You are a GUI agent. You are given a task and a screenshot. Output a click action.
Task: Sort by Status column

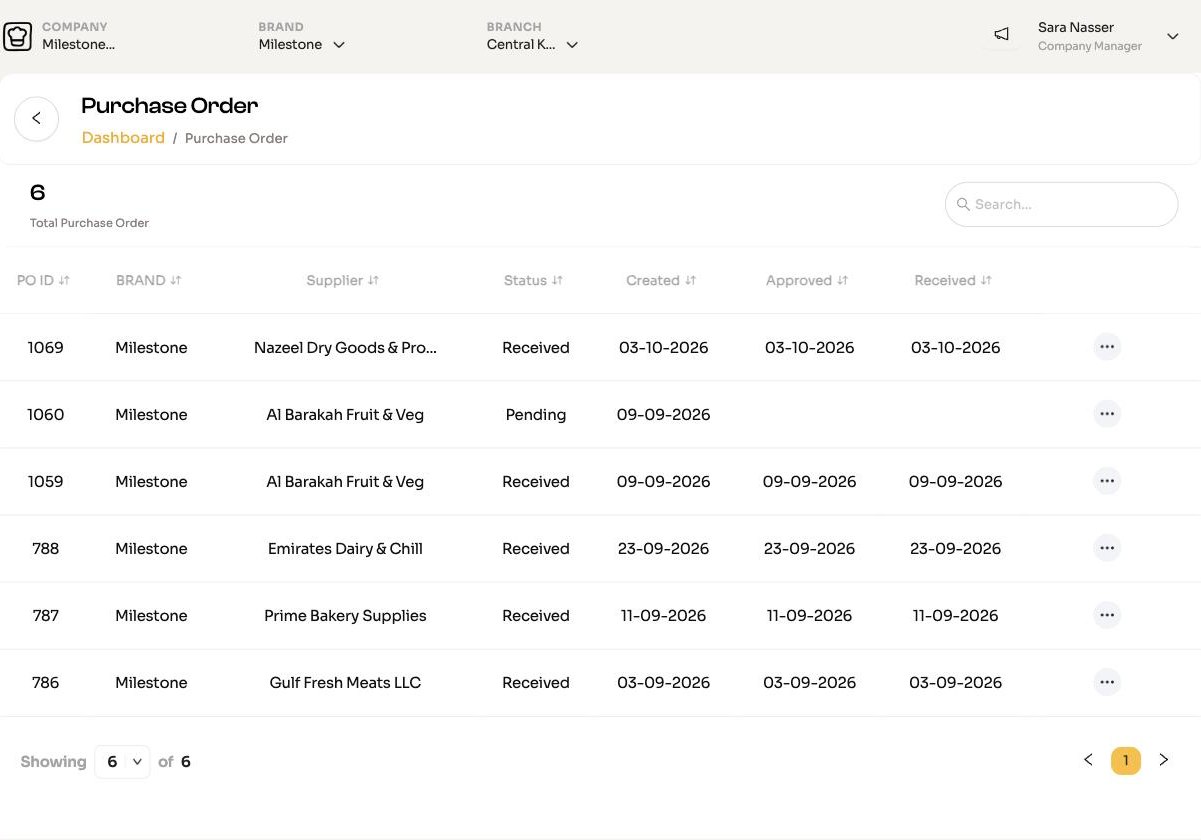point(557,281)
